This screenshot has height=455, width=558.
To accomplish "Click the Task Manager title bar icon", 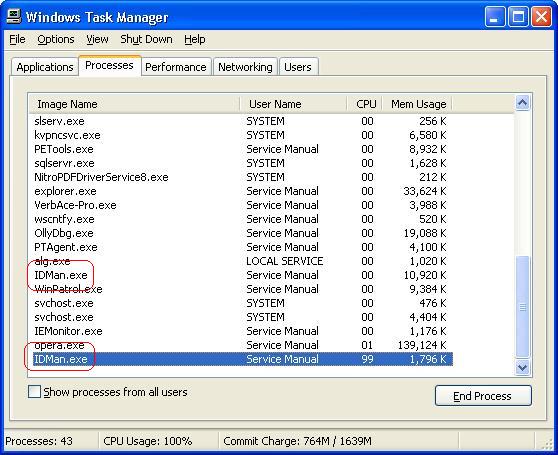I will tap(14, 16).
